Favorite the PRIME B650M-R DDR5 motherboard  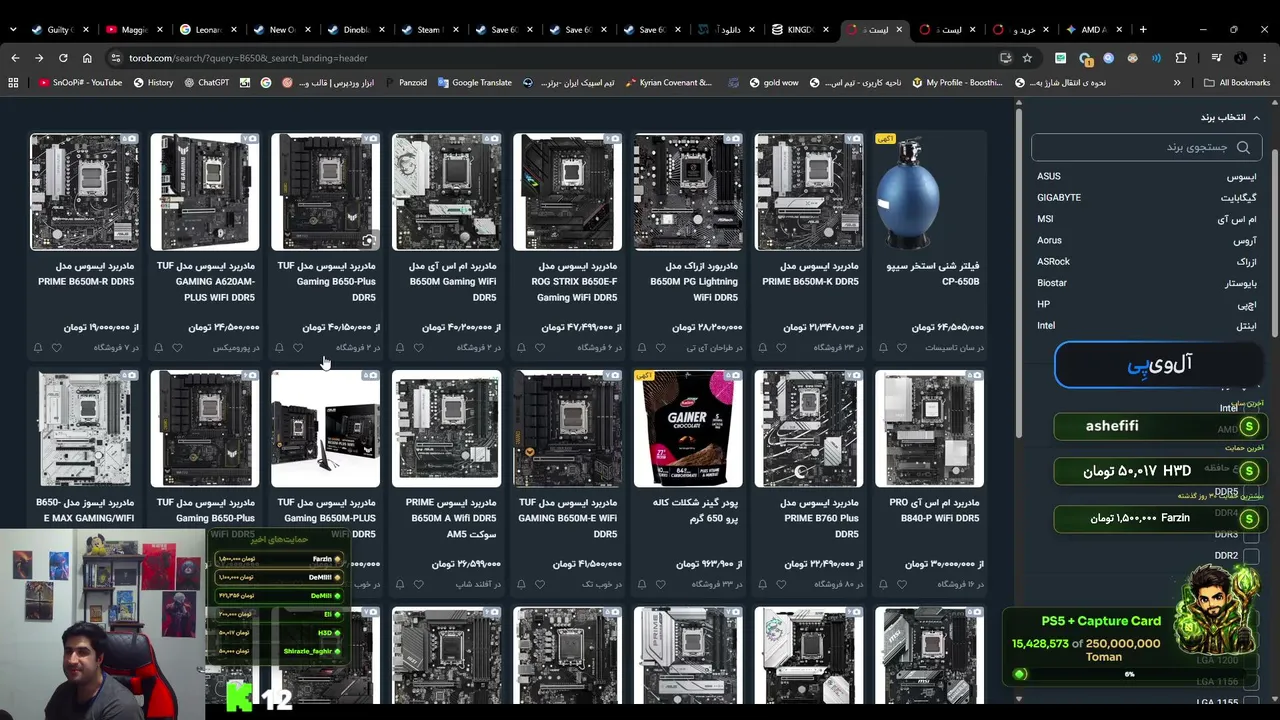[x=56, y=348]
